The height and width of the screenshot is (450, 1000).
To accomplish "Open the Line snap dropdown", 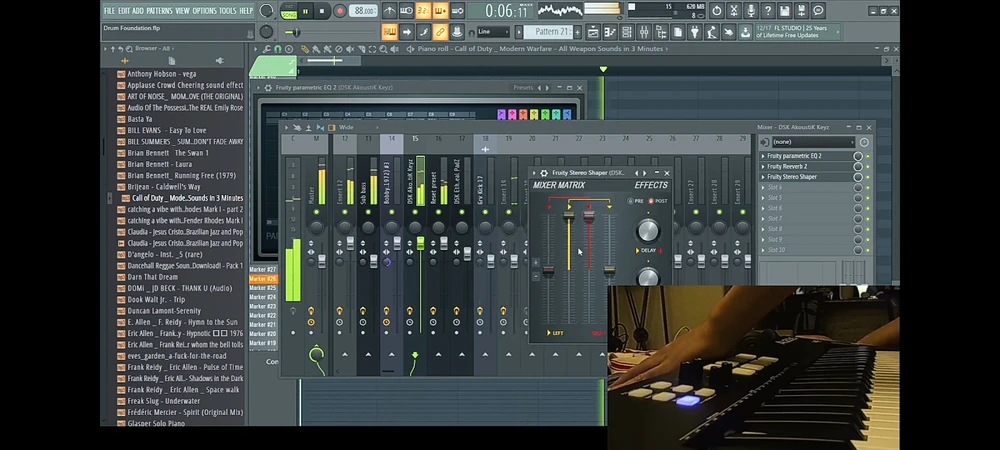I will (493, 32).
